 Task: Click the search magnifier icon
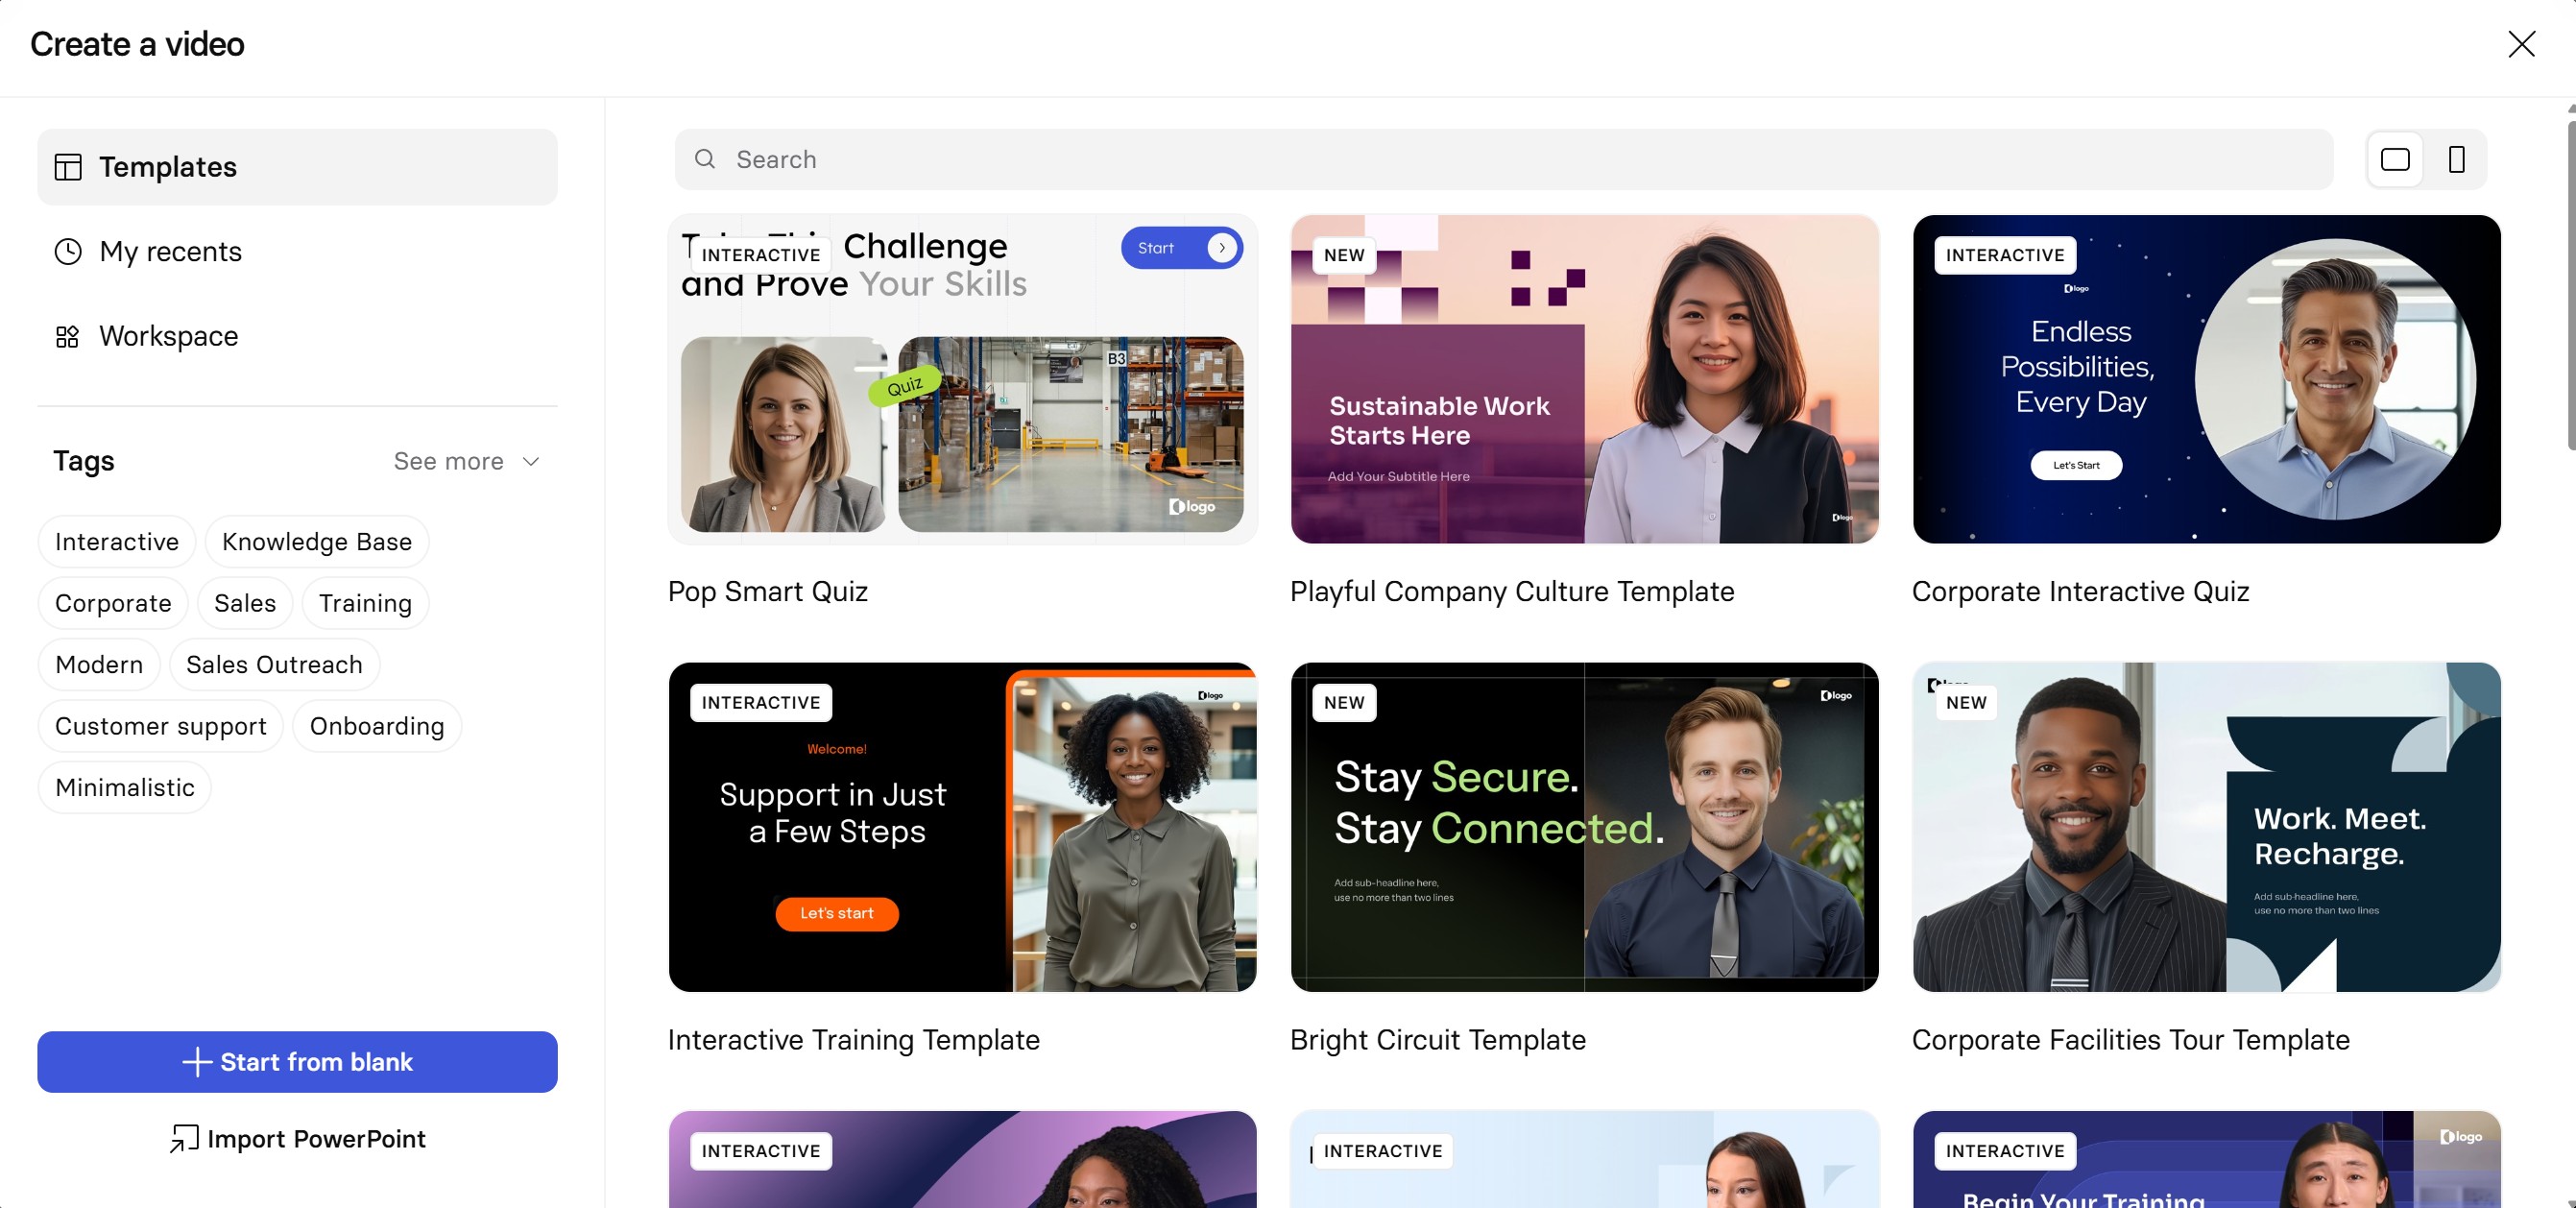(705, 159)
